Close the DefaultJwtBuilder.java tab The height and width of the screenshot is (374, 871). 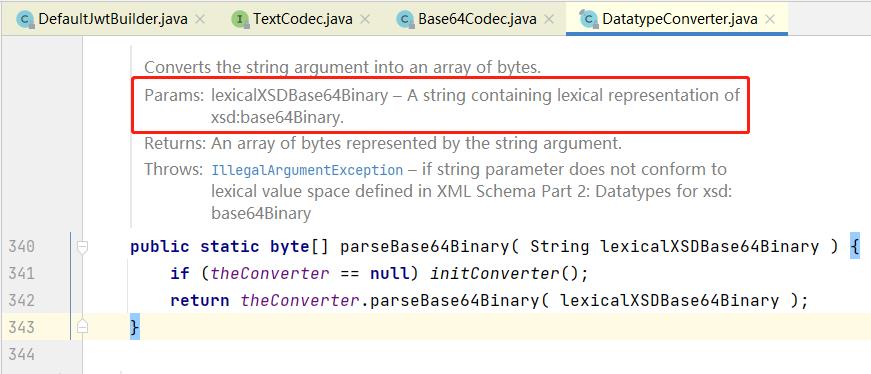200,19
